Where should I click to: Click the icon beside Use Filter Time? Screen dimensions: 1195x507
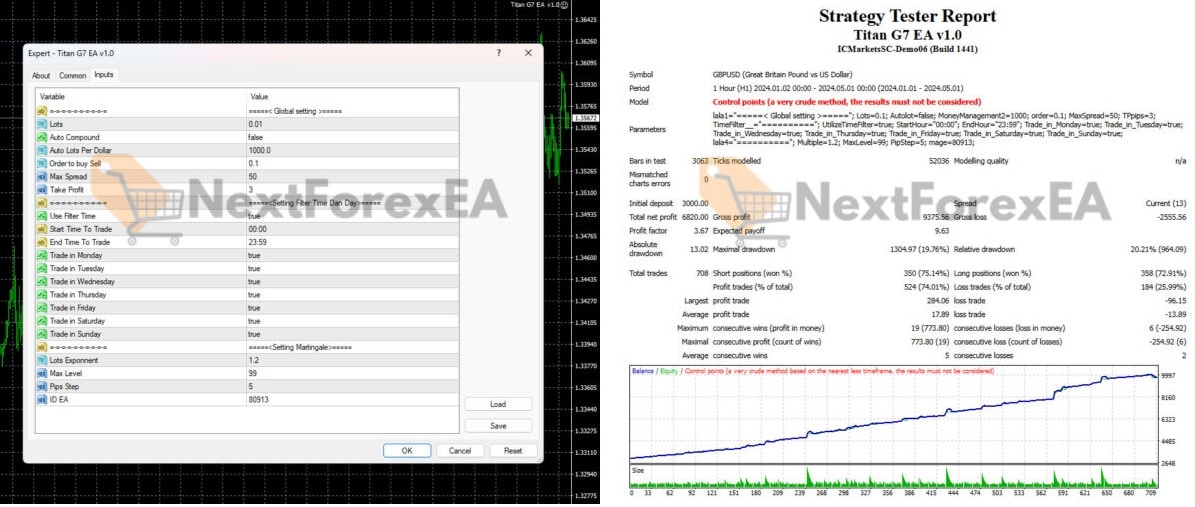[x=43, y=216]
